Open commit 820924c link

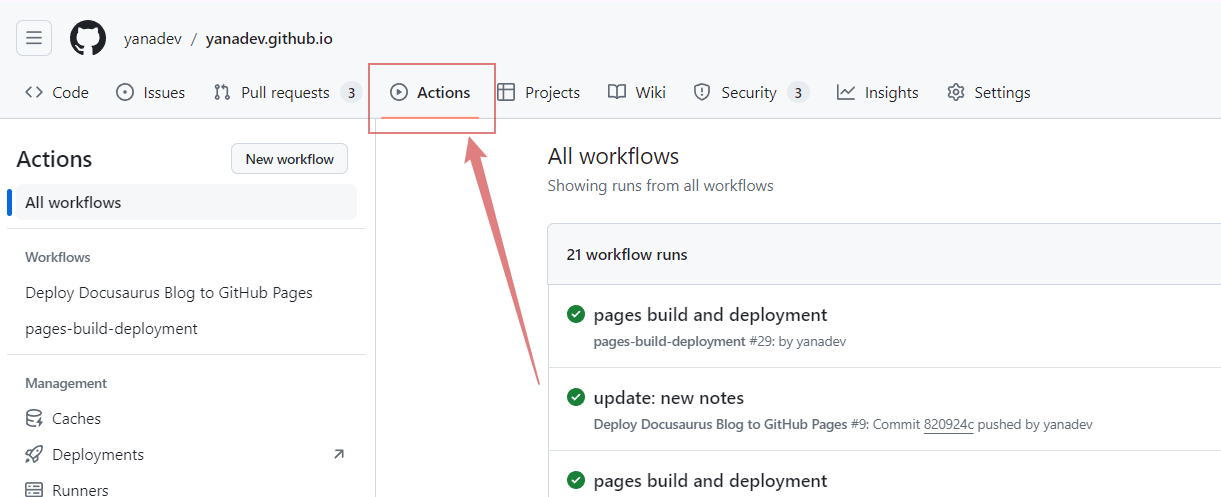948,424
